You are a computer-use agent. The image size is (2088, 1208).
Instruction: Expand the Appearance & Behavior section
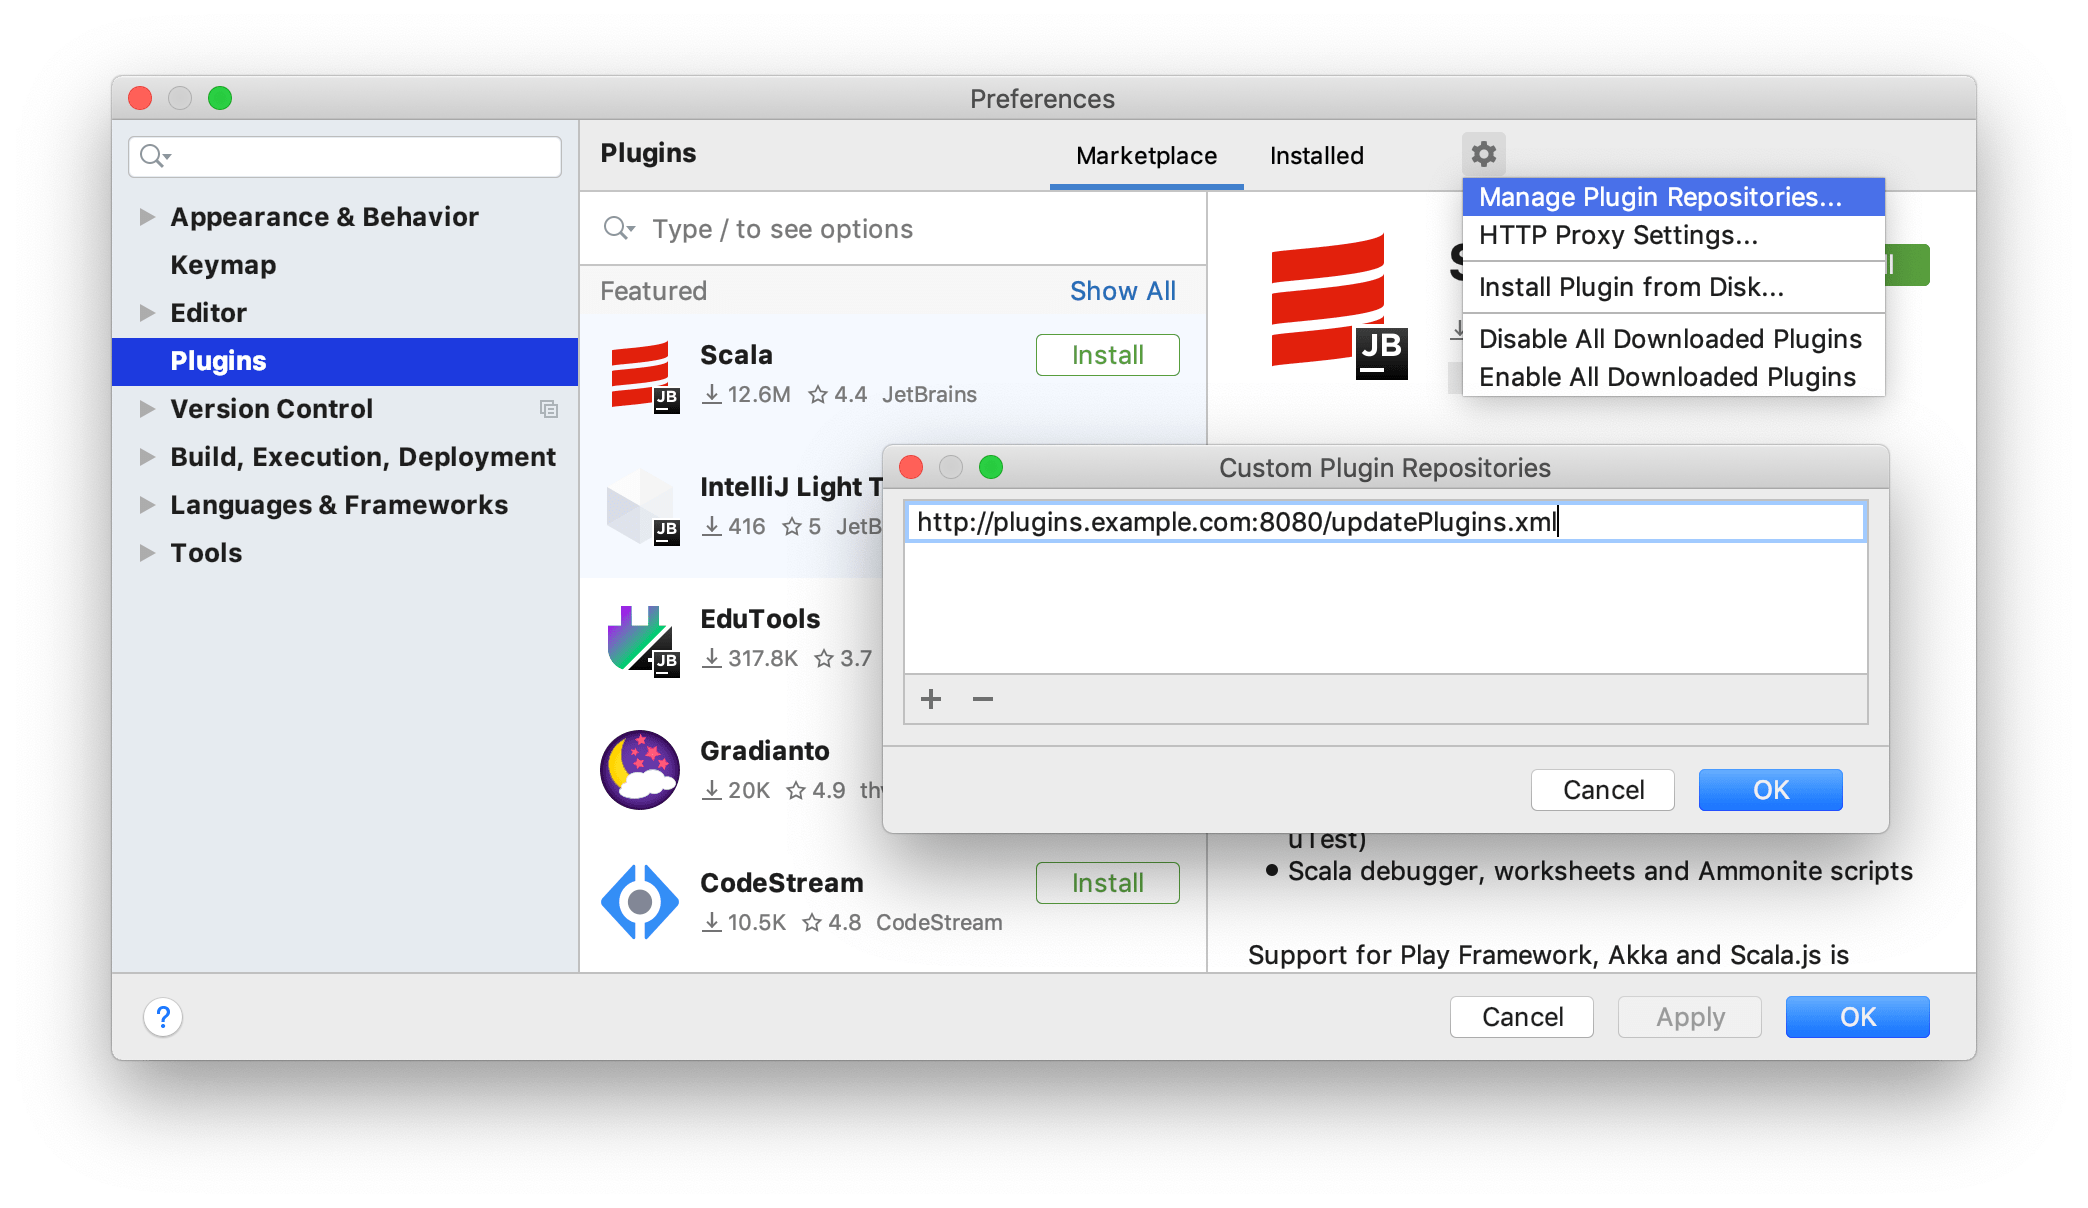click(144, 217)
